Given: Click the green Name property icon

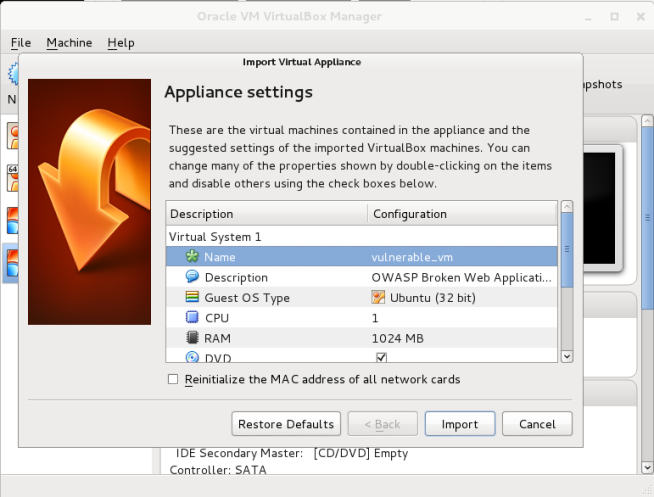Looking at the screenshot, I should [x=192, y=257].
